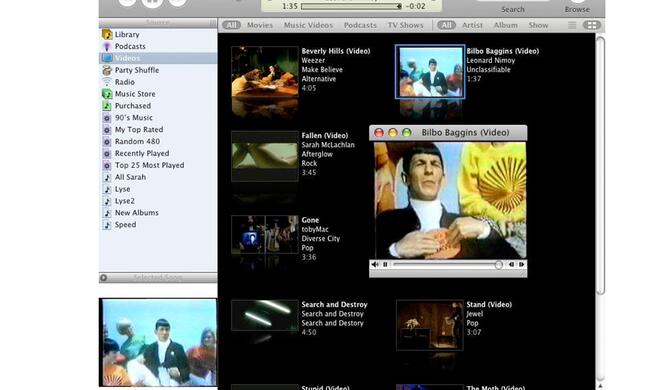The height and width of the screenshot is (390, 660).
Task: Select the Gone tobyMac video thumbnail
Action: [265, 234]
